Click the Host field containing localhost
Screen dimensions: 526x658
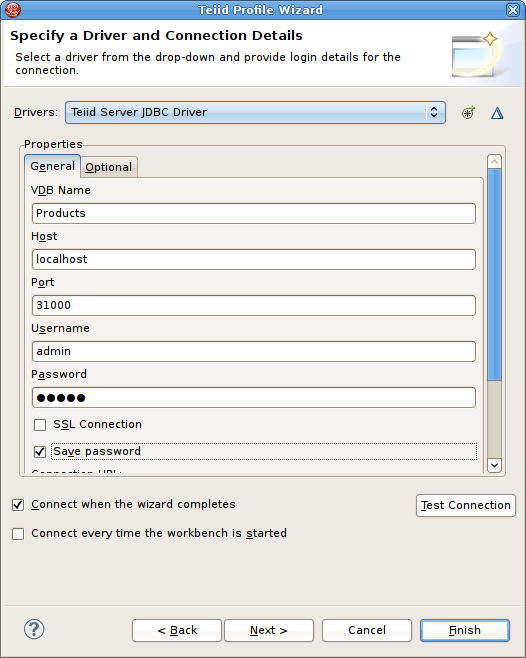click(x=254, y=259)
